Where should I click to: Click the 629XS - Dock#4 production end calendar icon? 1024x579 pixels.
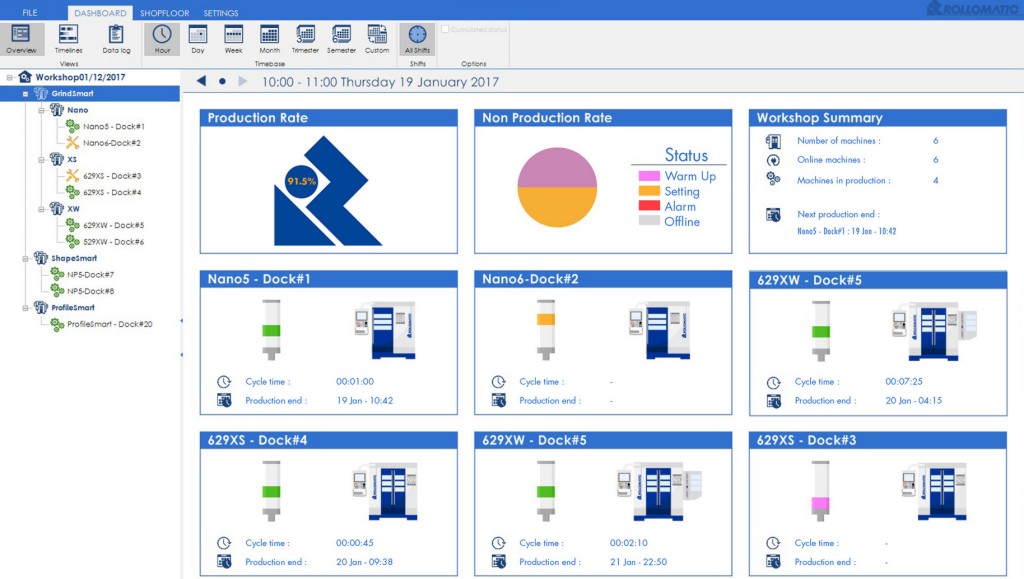click(x=224, y=561)
